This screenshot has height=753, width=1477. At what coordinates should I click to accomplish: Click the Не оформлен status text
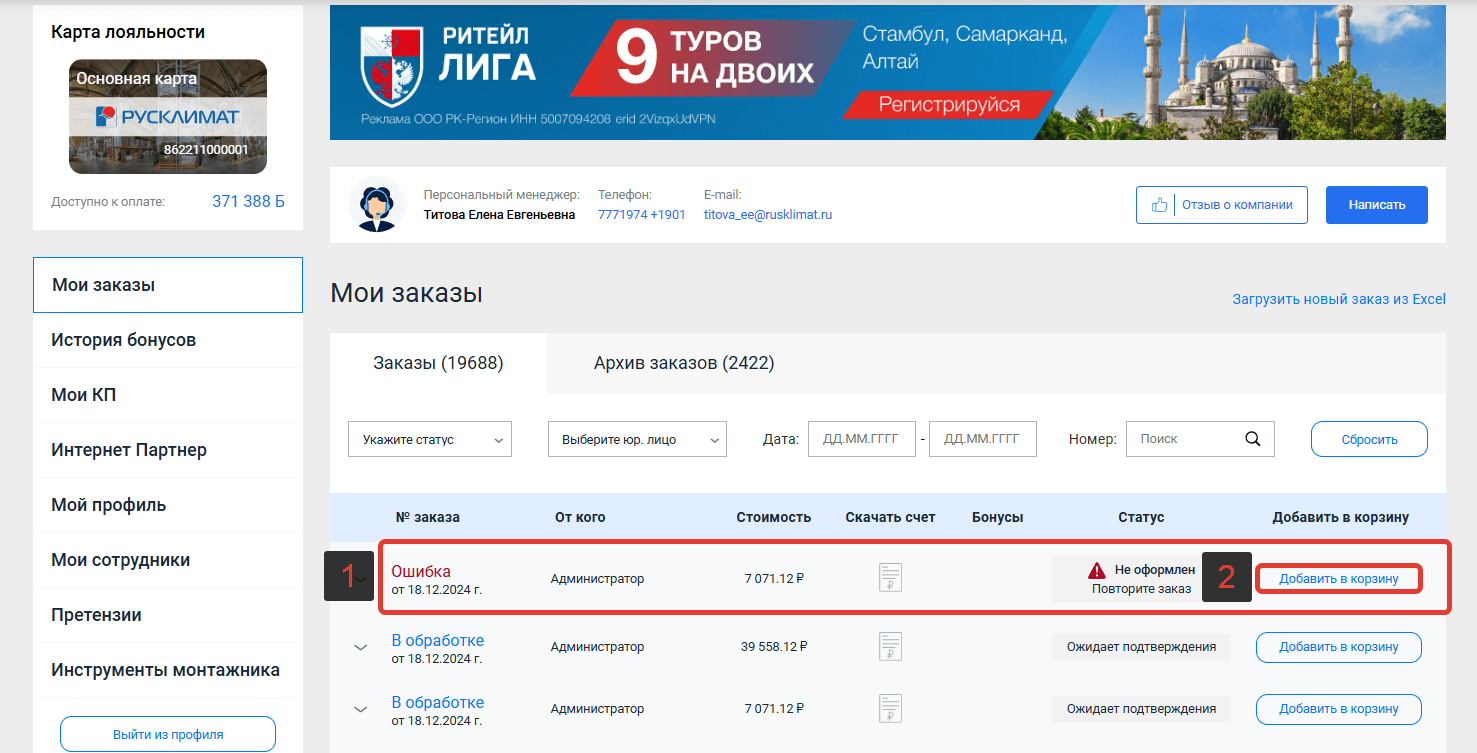coord(1155,570)
